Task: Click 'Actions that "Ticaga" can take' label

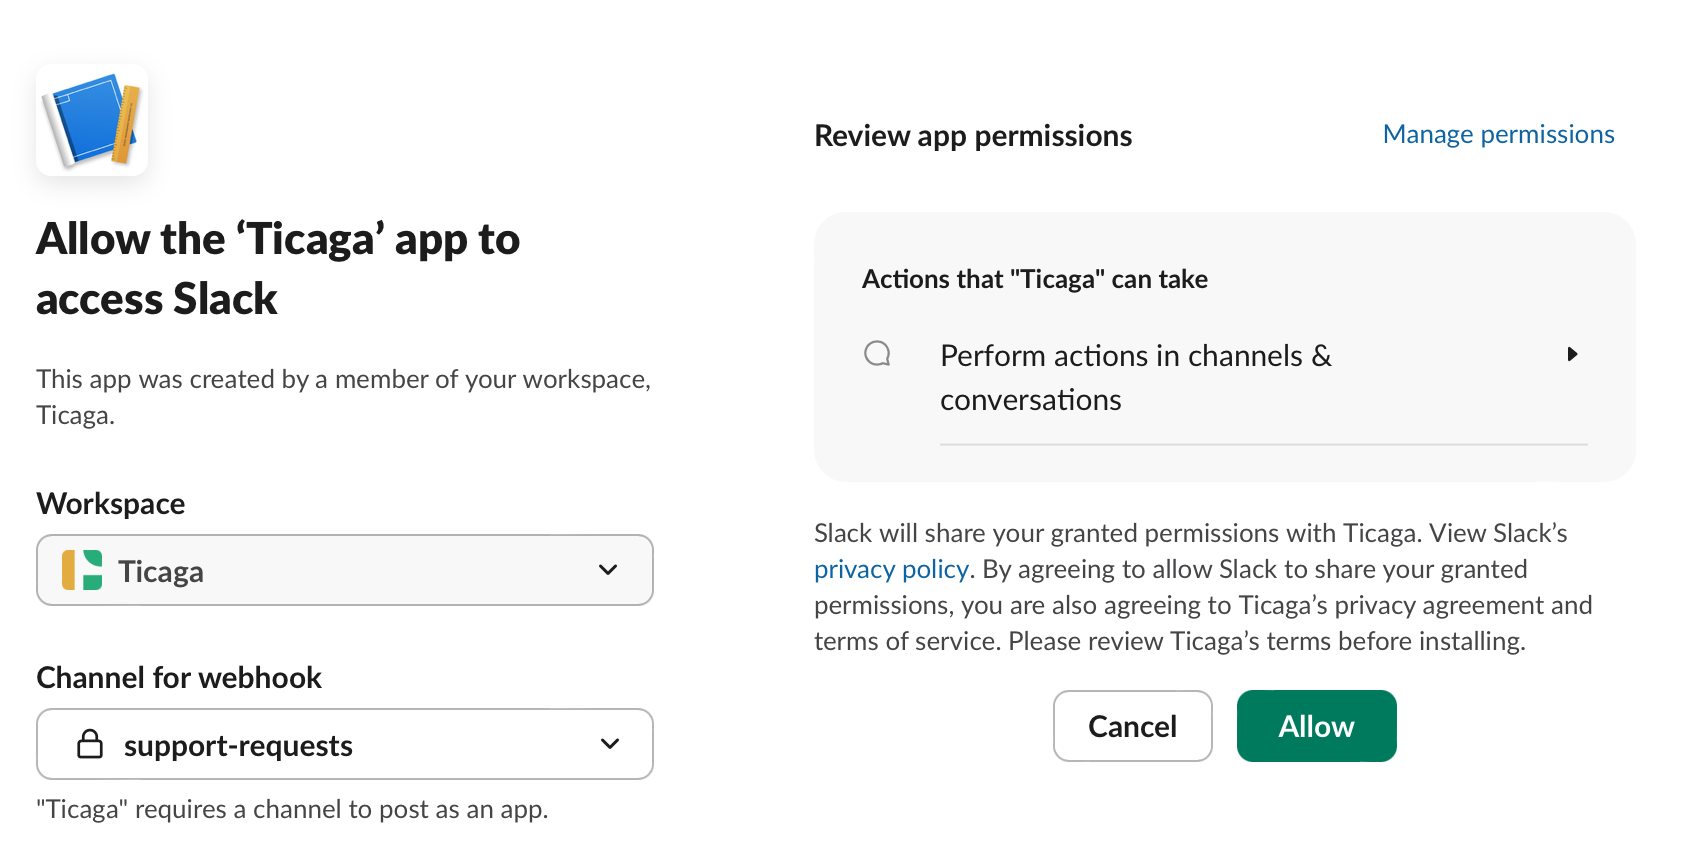Action: click(1035, 279)
